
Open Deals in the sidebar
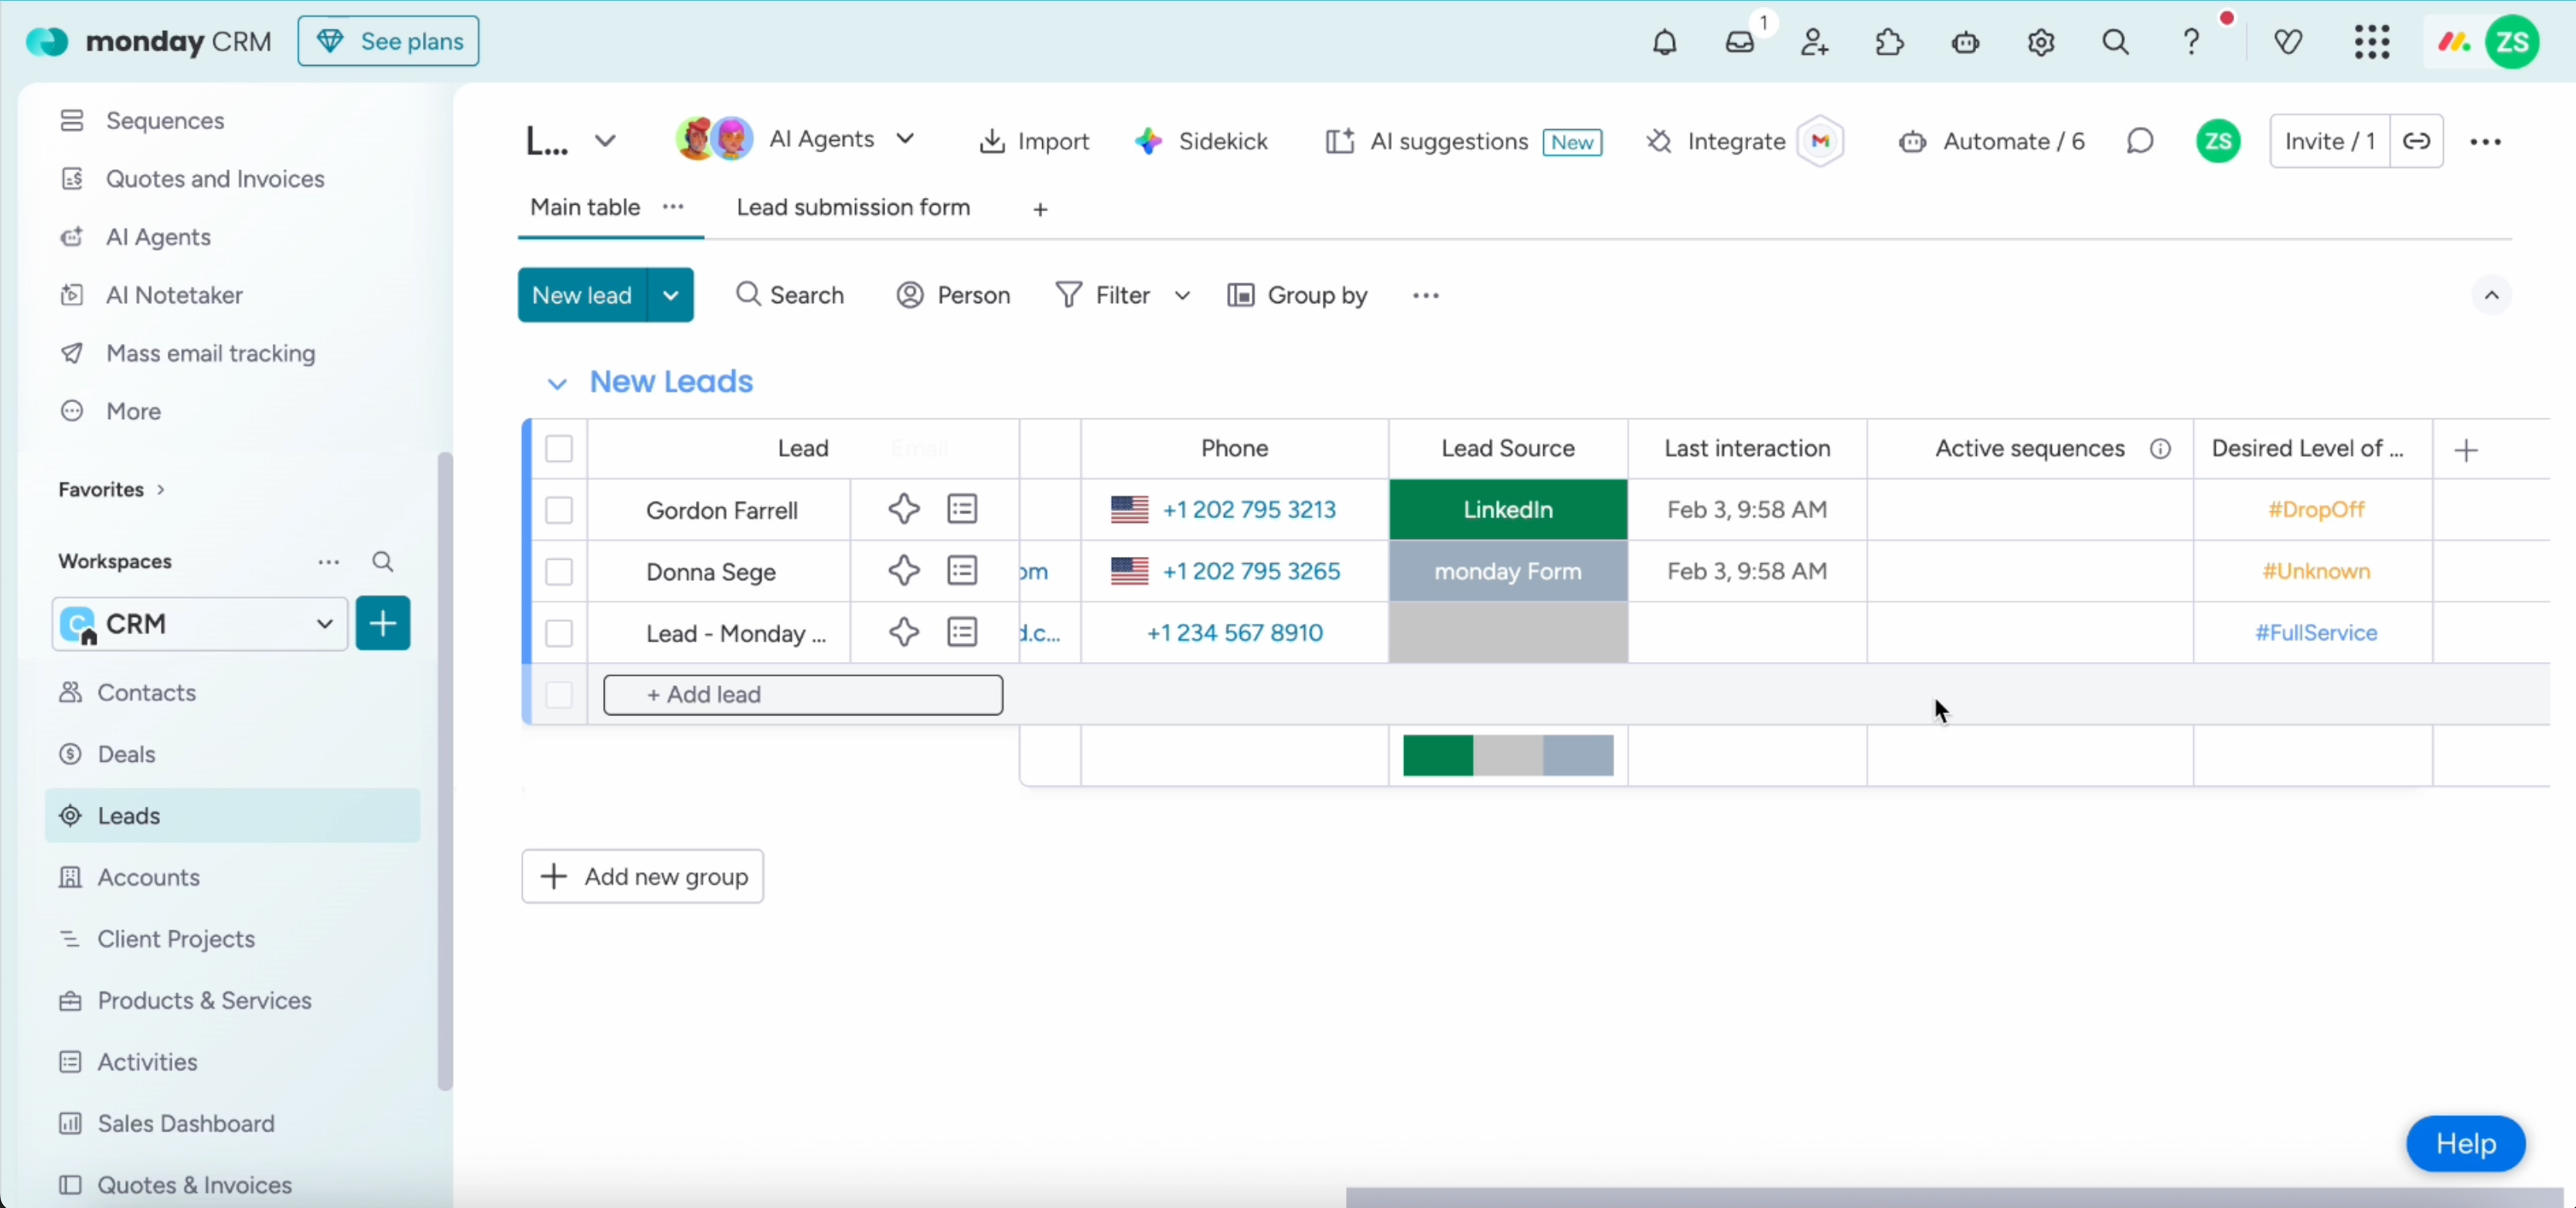pos(232,754)
